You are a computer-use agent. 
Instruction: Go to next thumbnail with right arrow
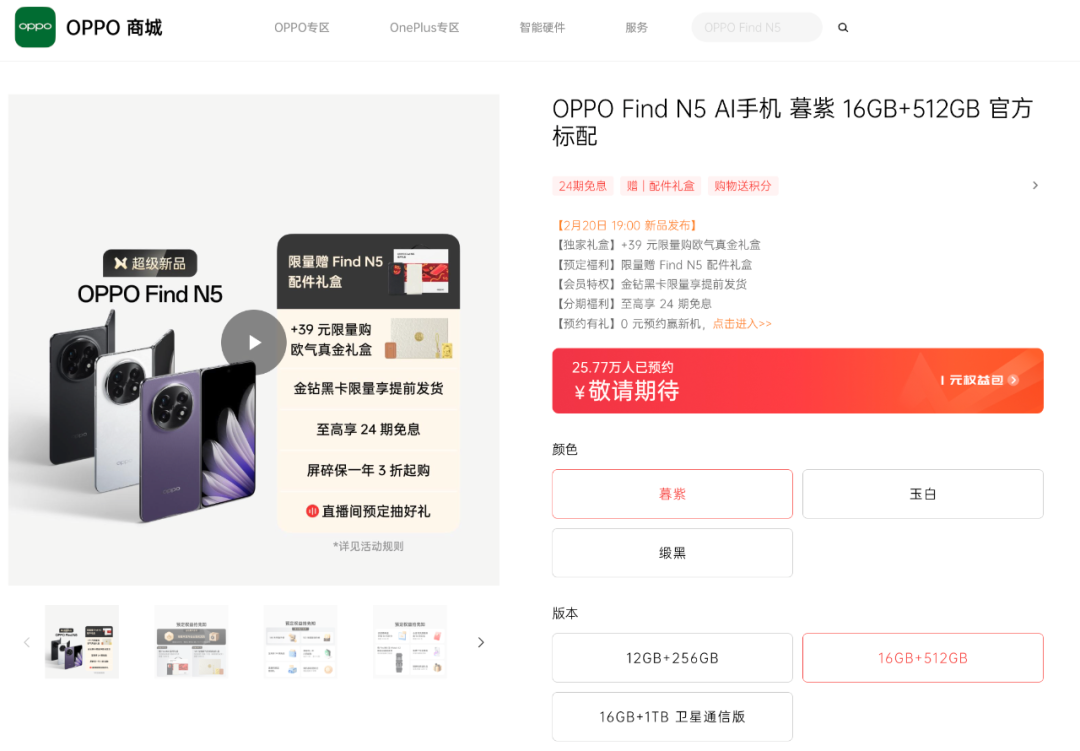[x=481, y=642]
